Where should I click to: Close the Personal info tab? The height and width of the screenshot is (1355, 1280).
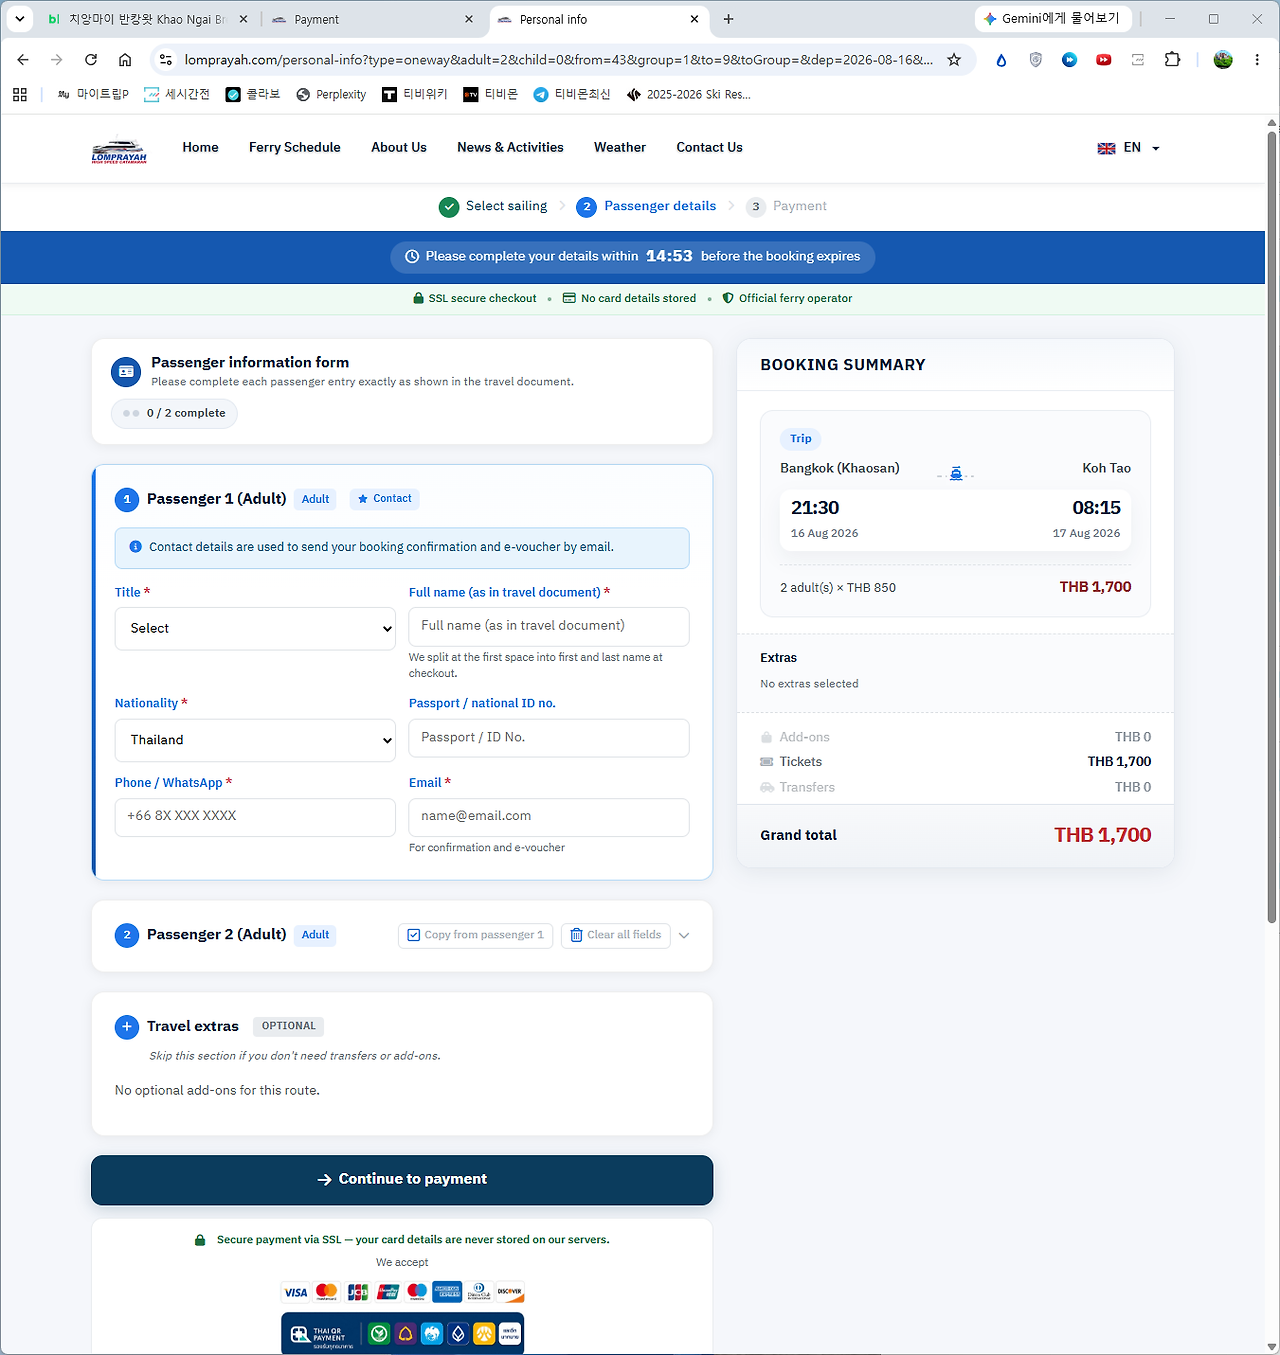[695, 19]
